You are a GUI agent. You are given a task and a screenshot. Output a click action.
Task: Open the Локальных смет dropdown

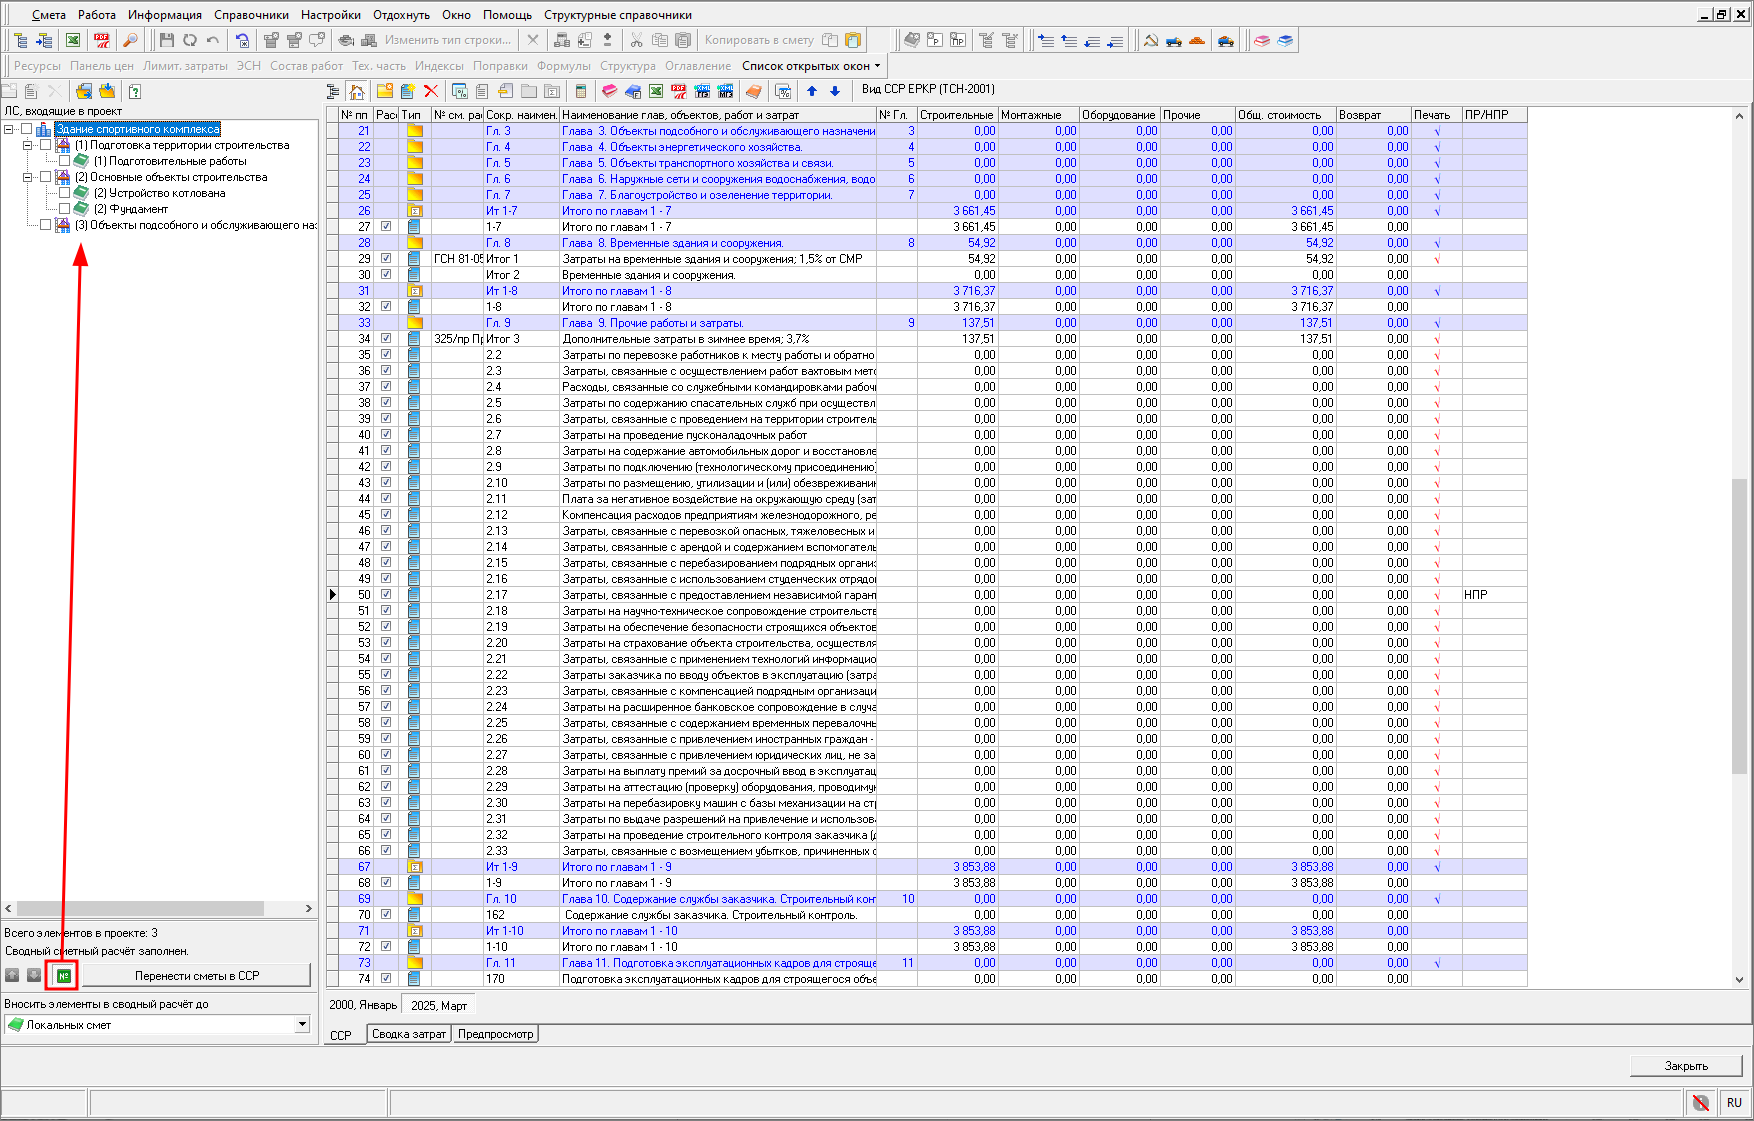pyautogui.click(x=301, y=1024)
